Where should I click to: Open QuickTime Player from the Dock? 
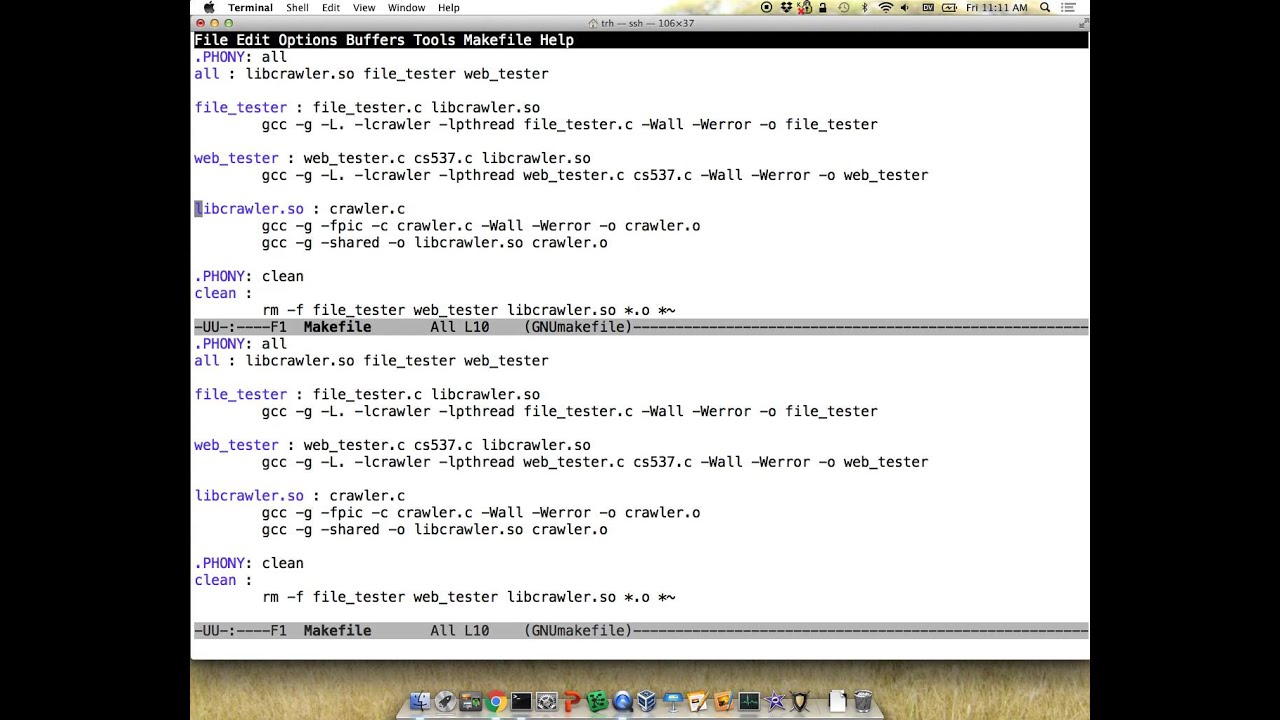click(x=622, y=701)
